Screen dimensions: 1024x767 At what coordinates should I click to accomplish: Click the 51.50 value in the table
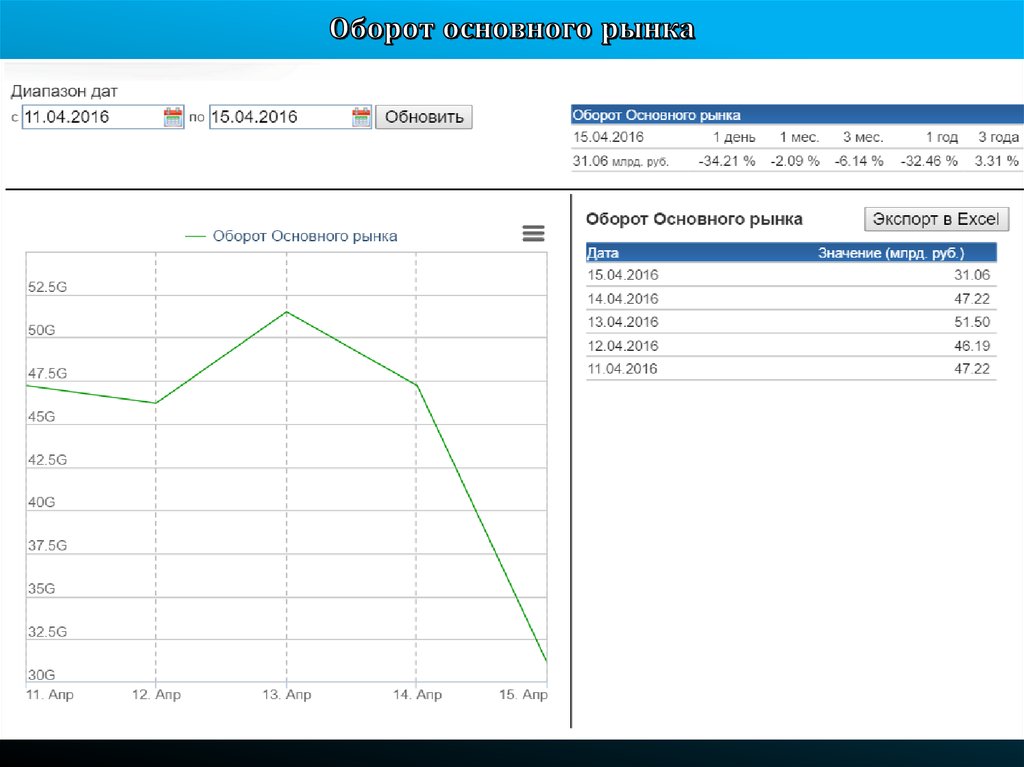[972, 322]
